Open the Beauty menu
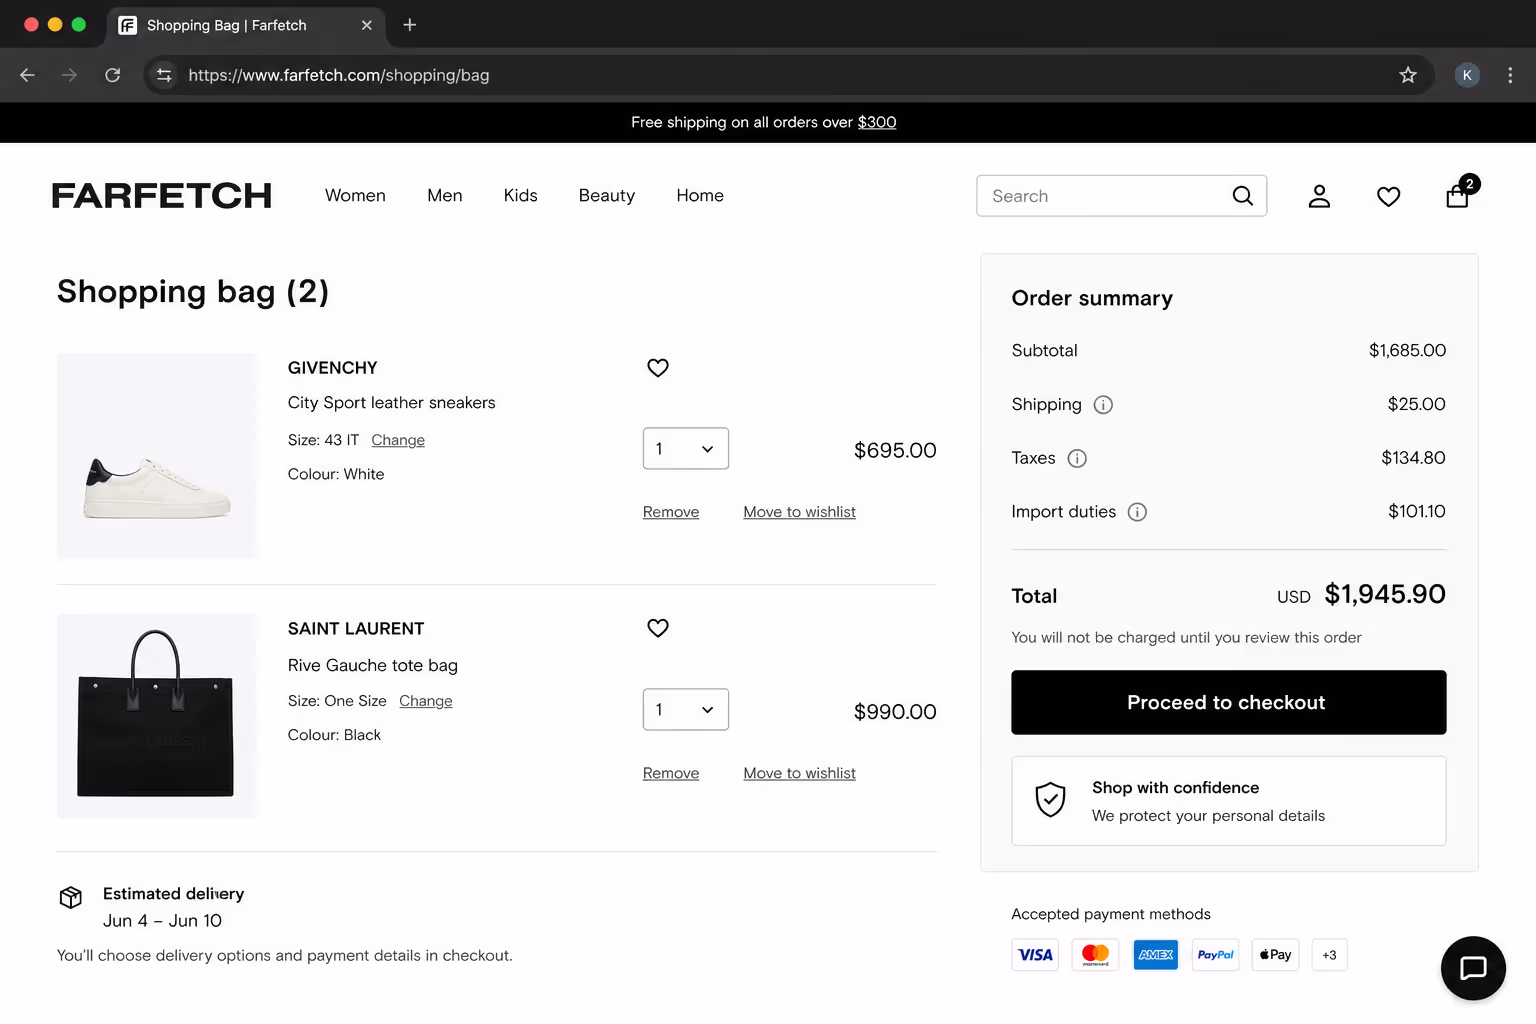The image size is (1536, 1024). click(607, 196)
